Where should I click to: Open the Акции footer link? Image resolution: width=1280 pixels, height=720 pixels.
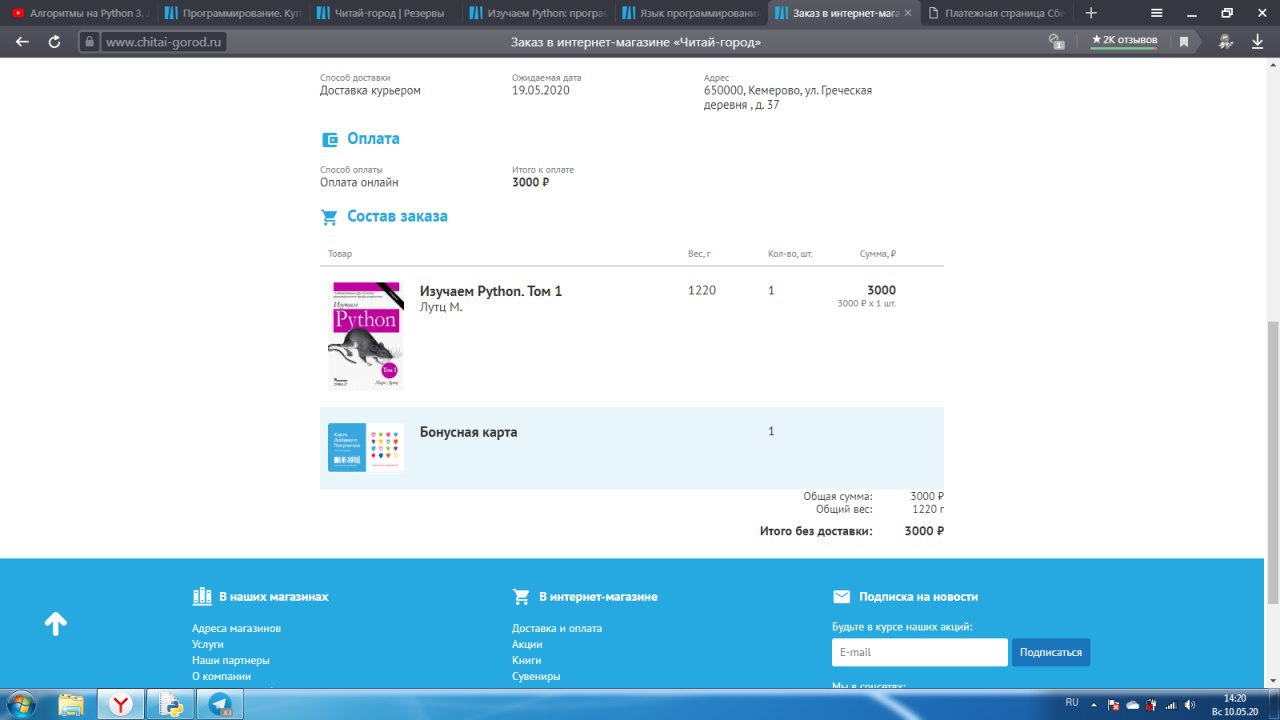pos(527,644)
